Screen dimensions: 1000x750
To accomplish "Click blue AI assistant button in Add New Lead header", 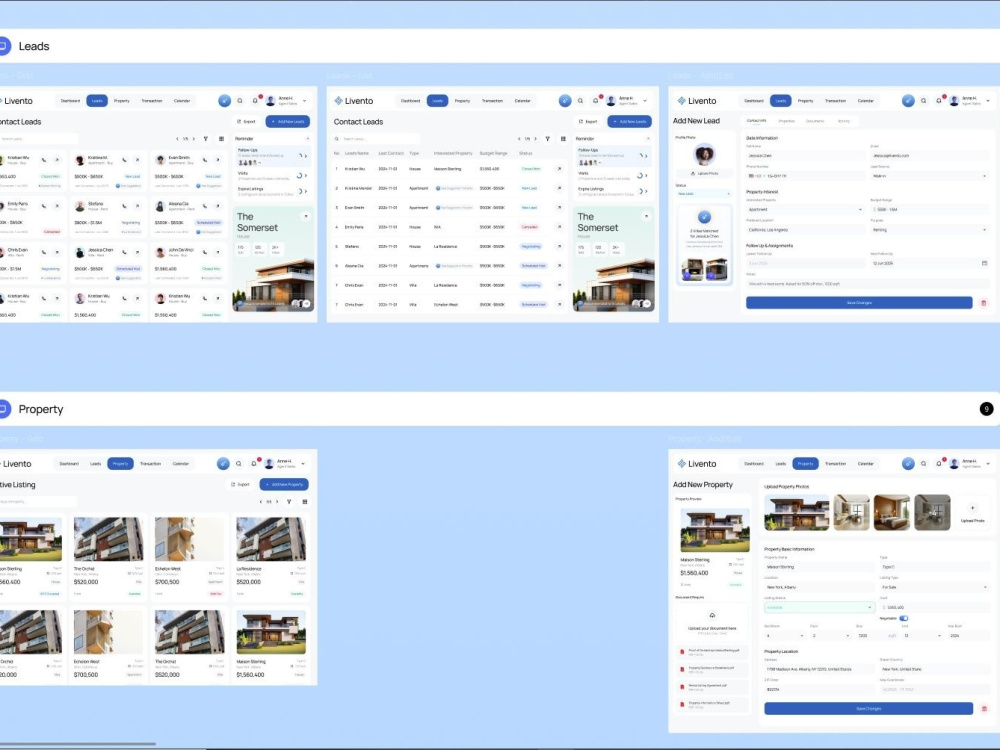I will (x=908, y=101).
